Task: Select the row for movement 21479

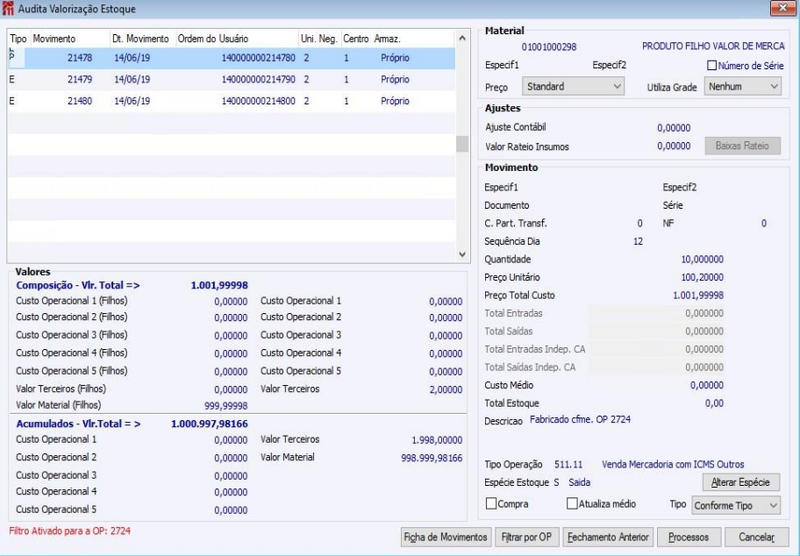Action: (x=232, y=80)
